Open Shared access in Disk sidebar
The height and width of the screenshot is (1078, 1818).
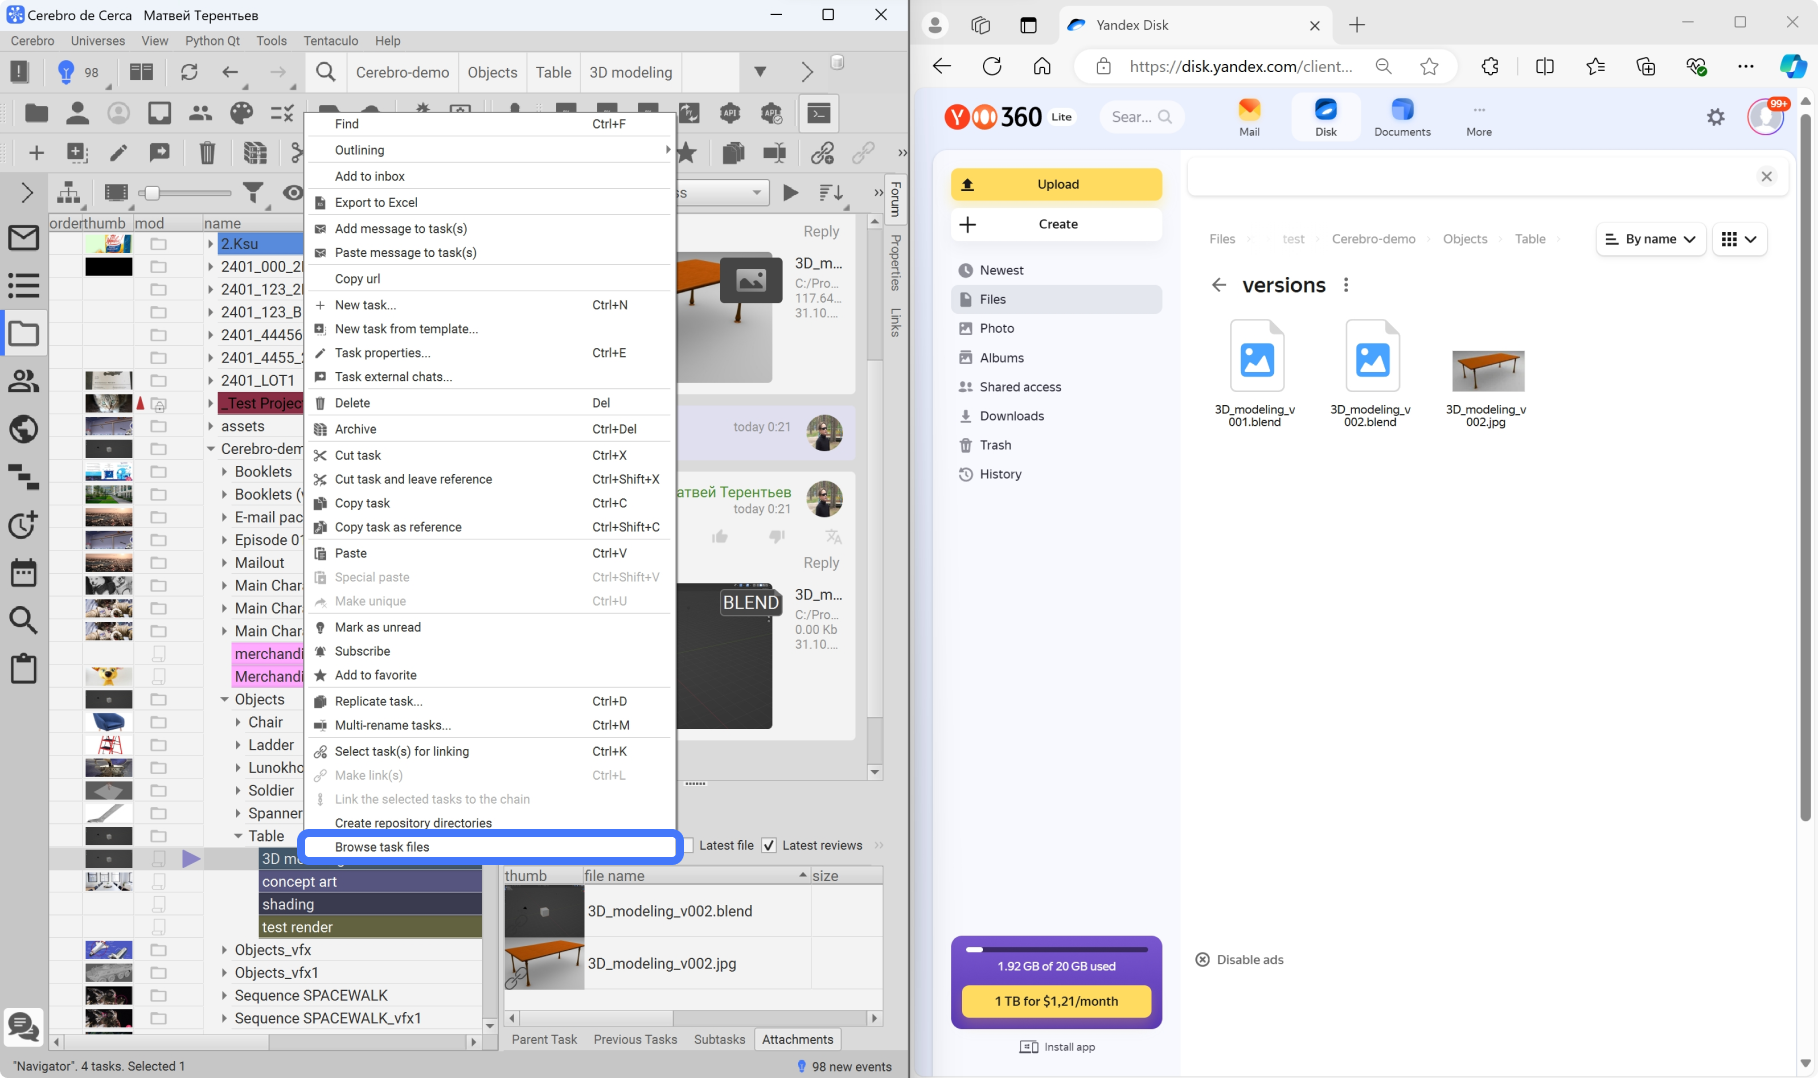(1020, 387)
